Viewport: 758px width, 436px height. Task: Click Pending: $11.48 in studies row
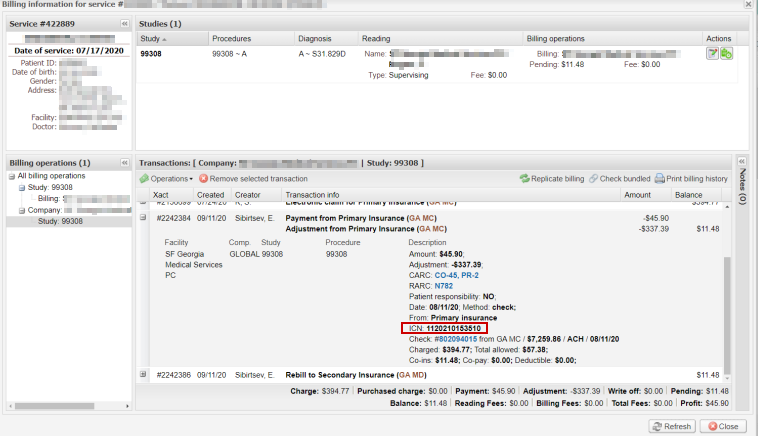pos(556,64)
